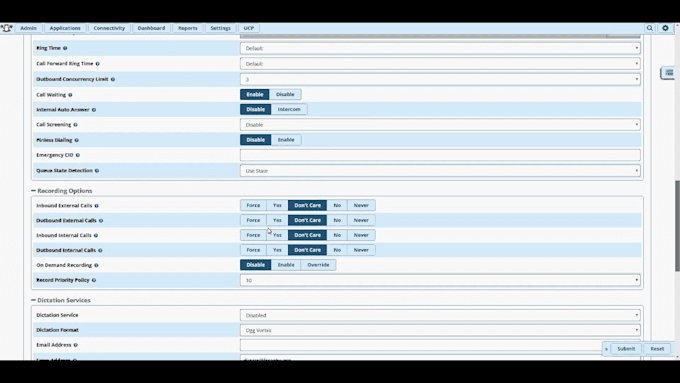Click the Call Screening help icon
The image size is (680, 383).
[x=75, y=125]
